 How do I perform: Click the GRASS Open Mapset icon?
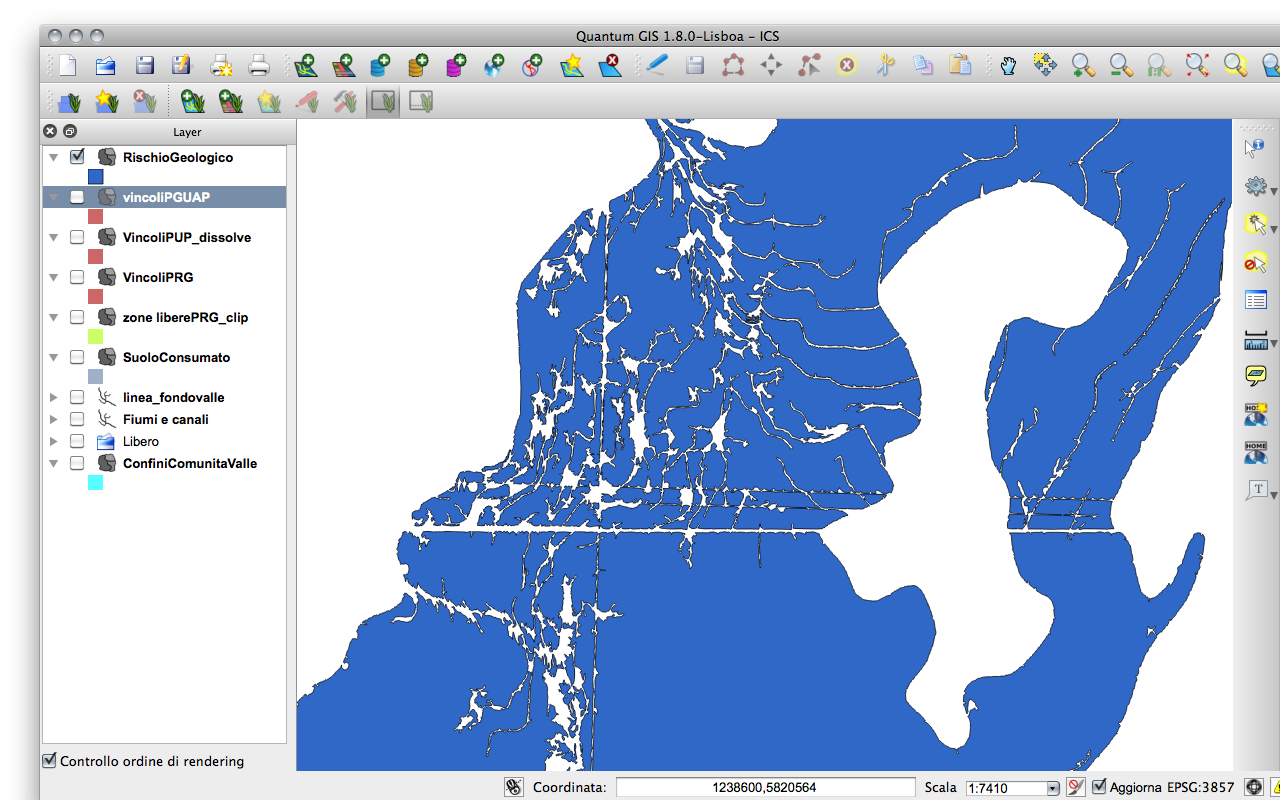click(68, 102)
